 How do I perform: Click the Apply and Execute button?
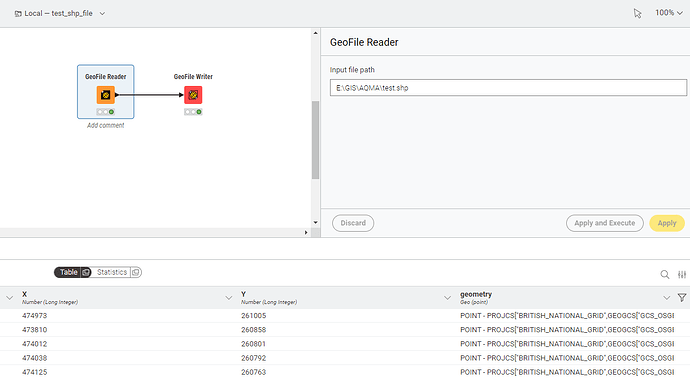pyautogui.click(x=605, y=223)
